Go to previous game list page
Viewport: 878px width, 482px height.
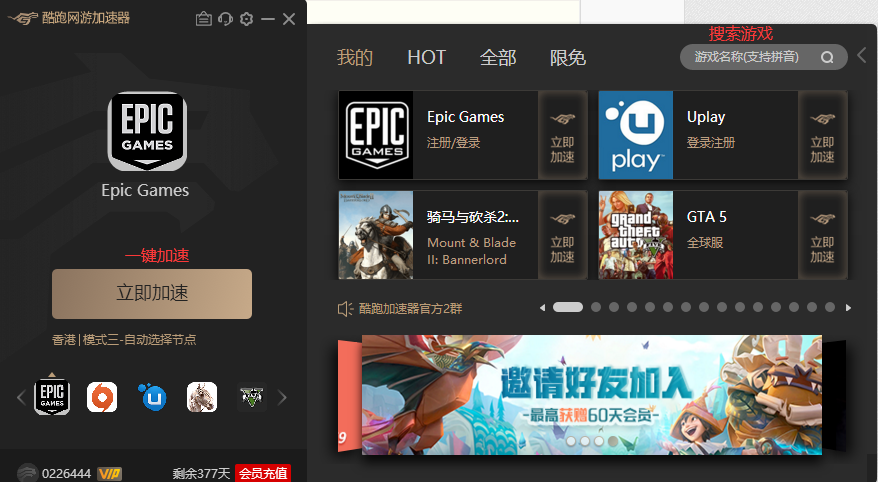542,307
